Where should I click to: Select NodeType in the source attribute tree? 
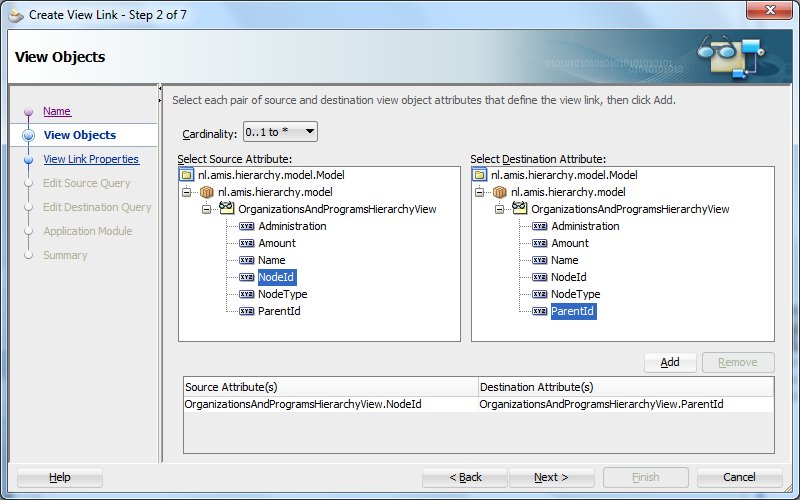282,294
